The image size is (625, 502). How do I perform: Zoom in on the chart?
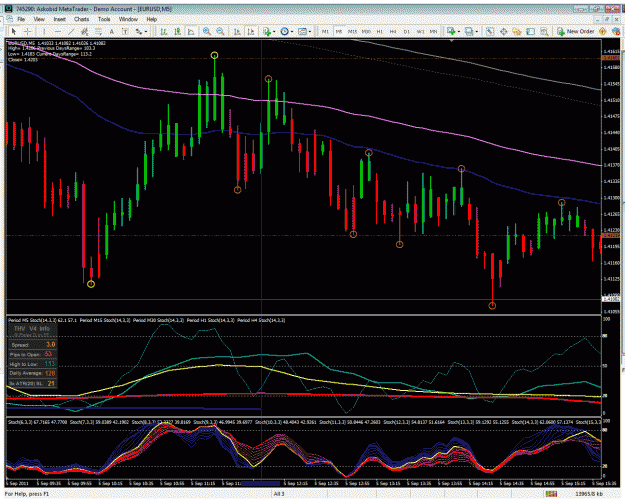(207, 31)
